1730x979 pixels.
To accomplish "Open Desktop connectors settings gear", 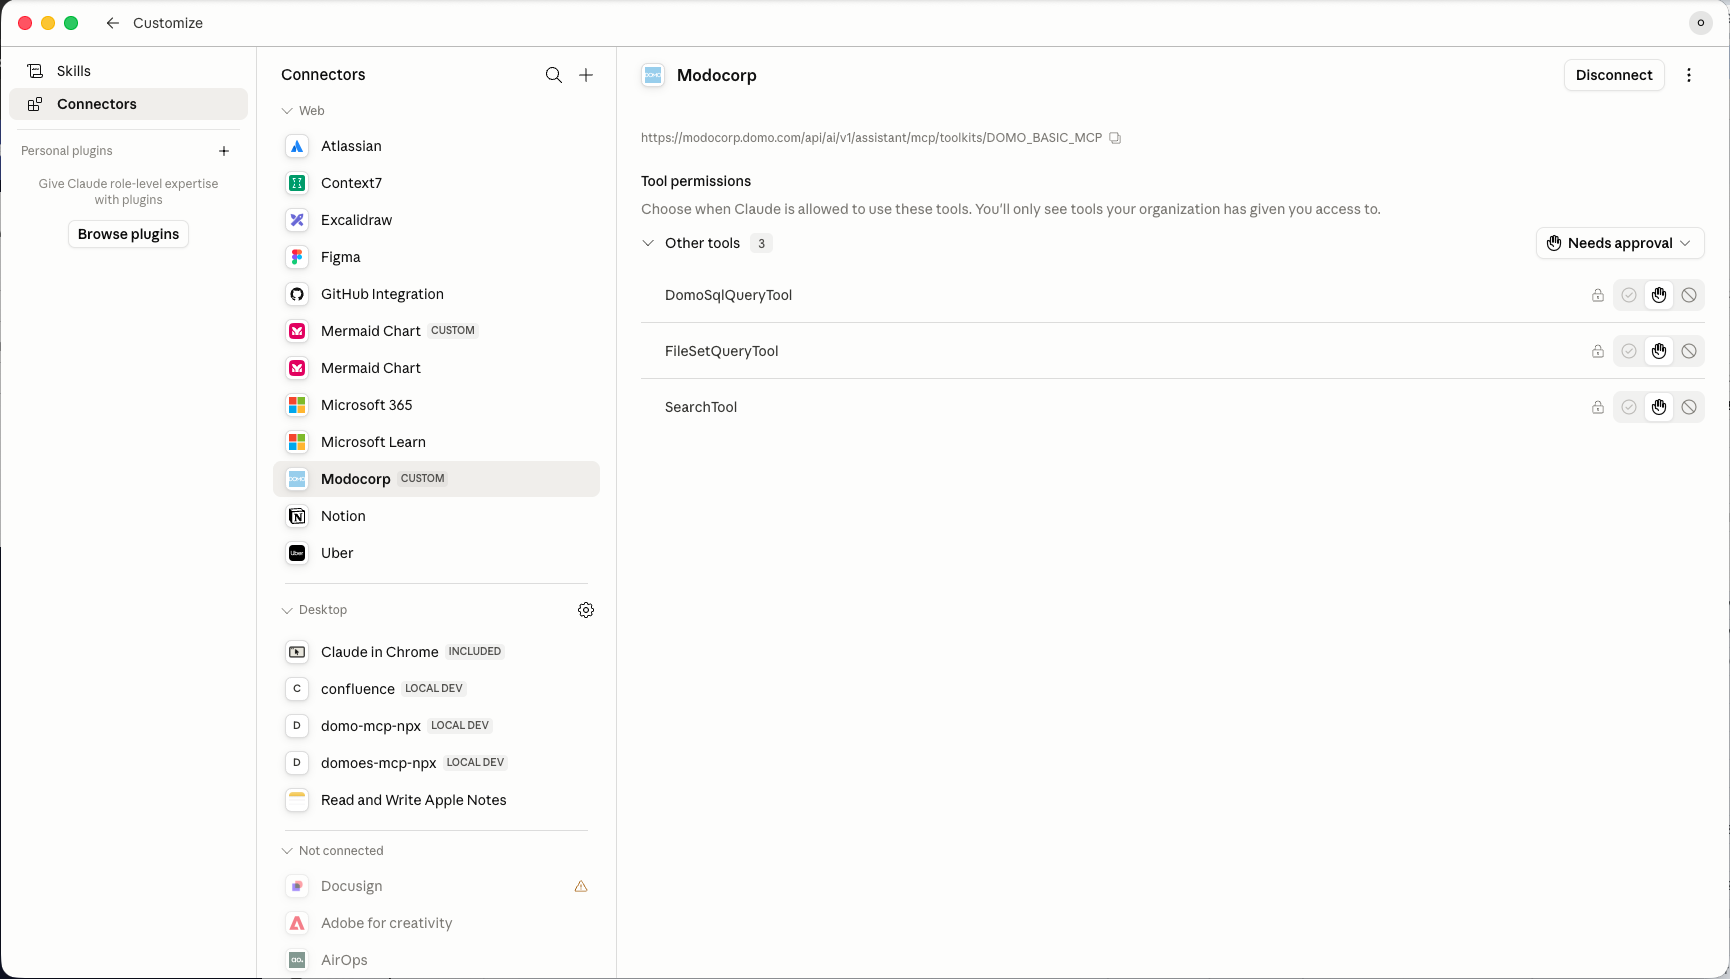I will [x=586, y=610].
